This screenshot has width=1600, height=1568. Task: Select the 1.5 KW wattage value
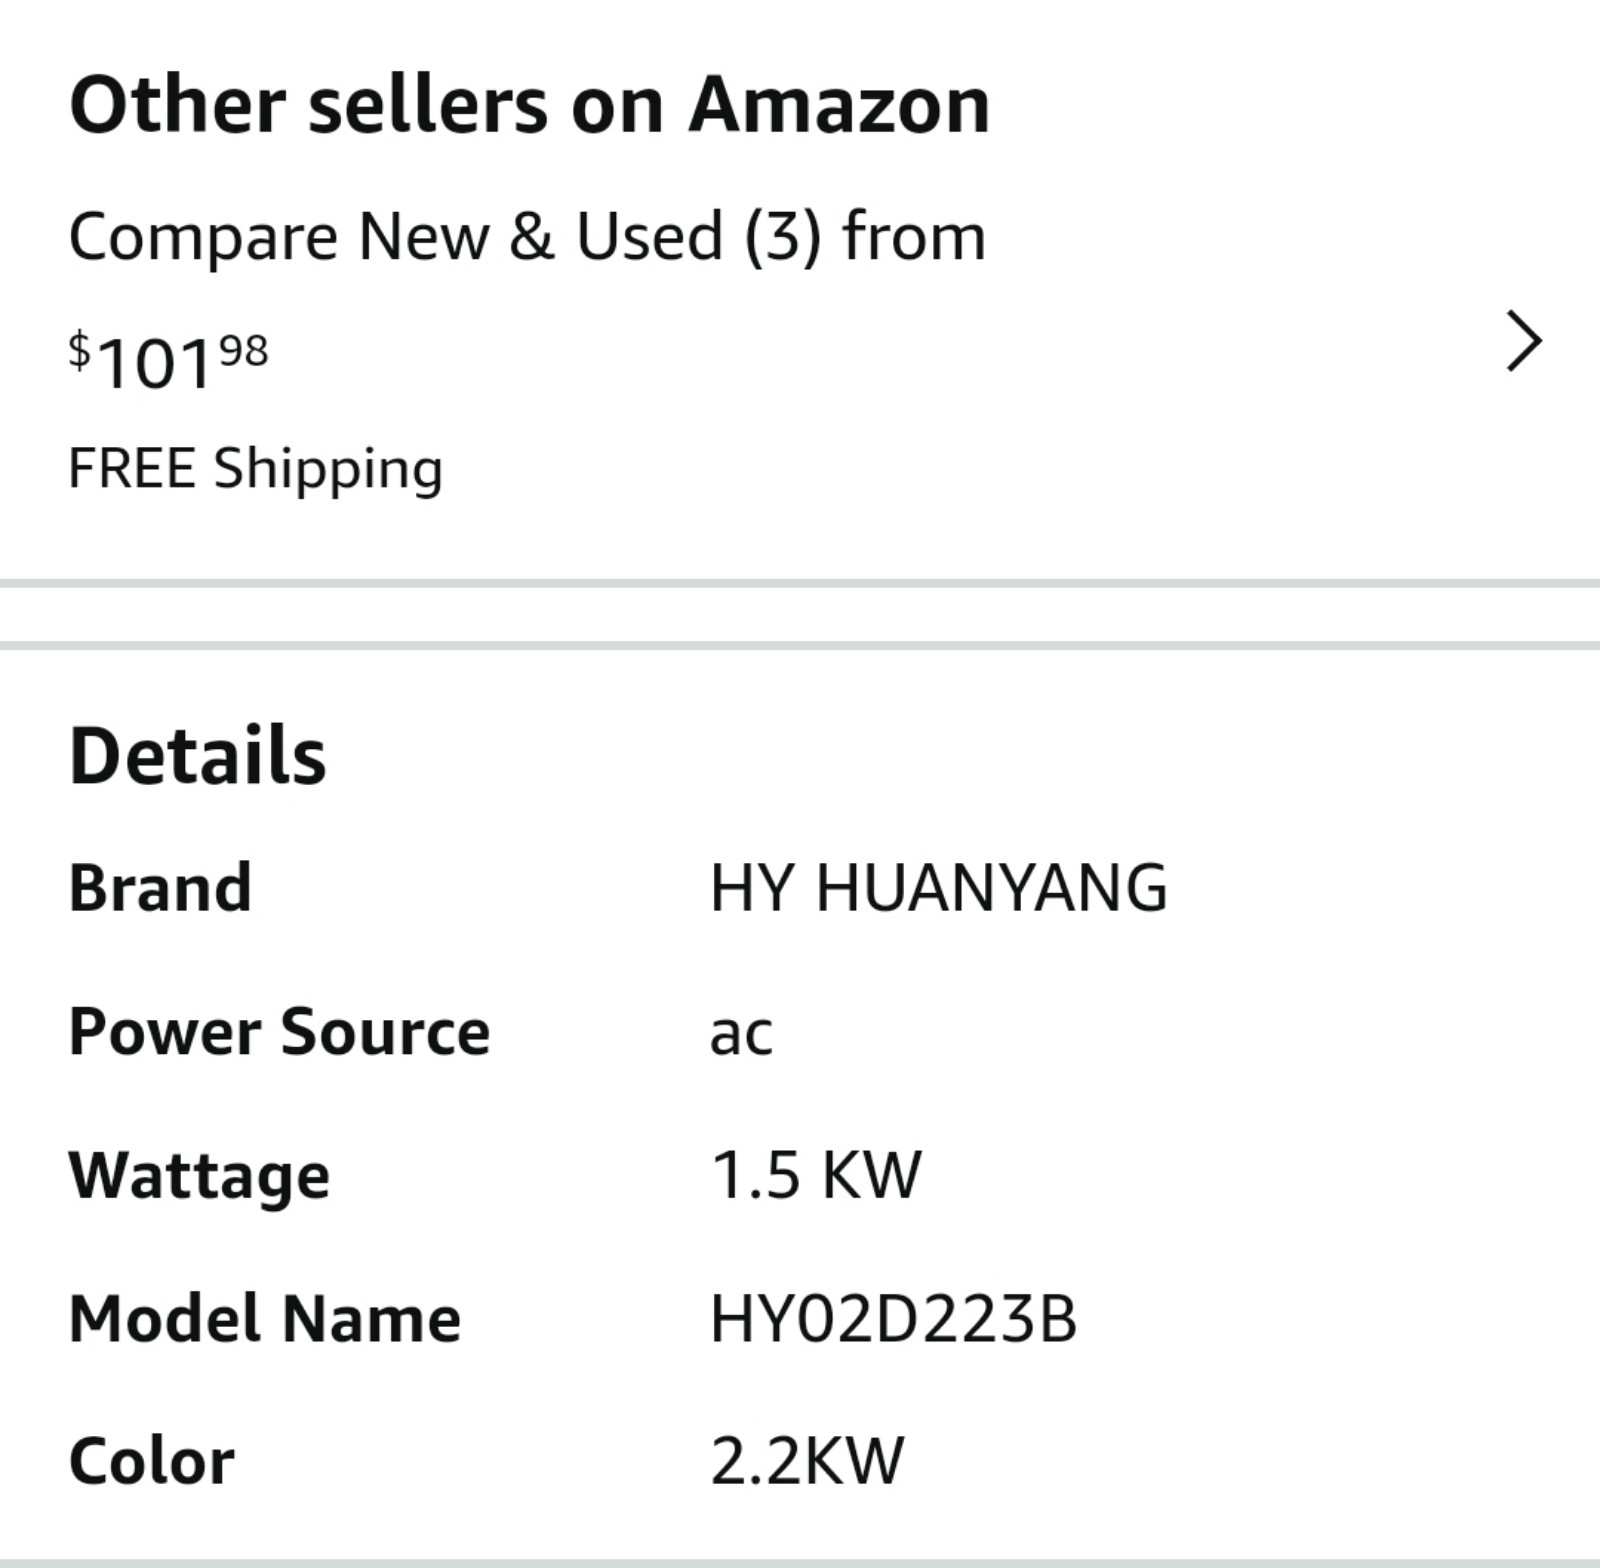pos(816,1174)
